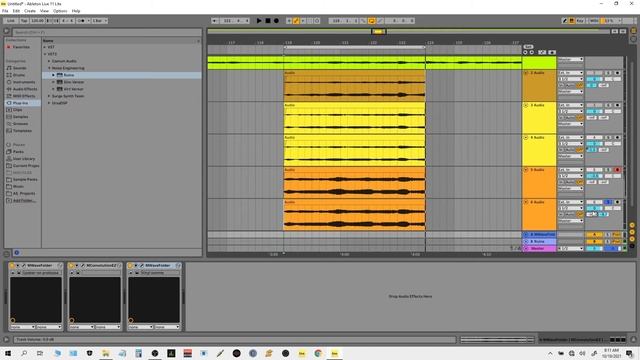
Task: Start playback with the Play button
Action: click(259, 21)
